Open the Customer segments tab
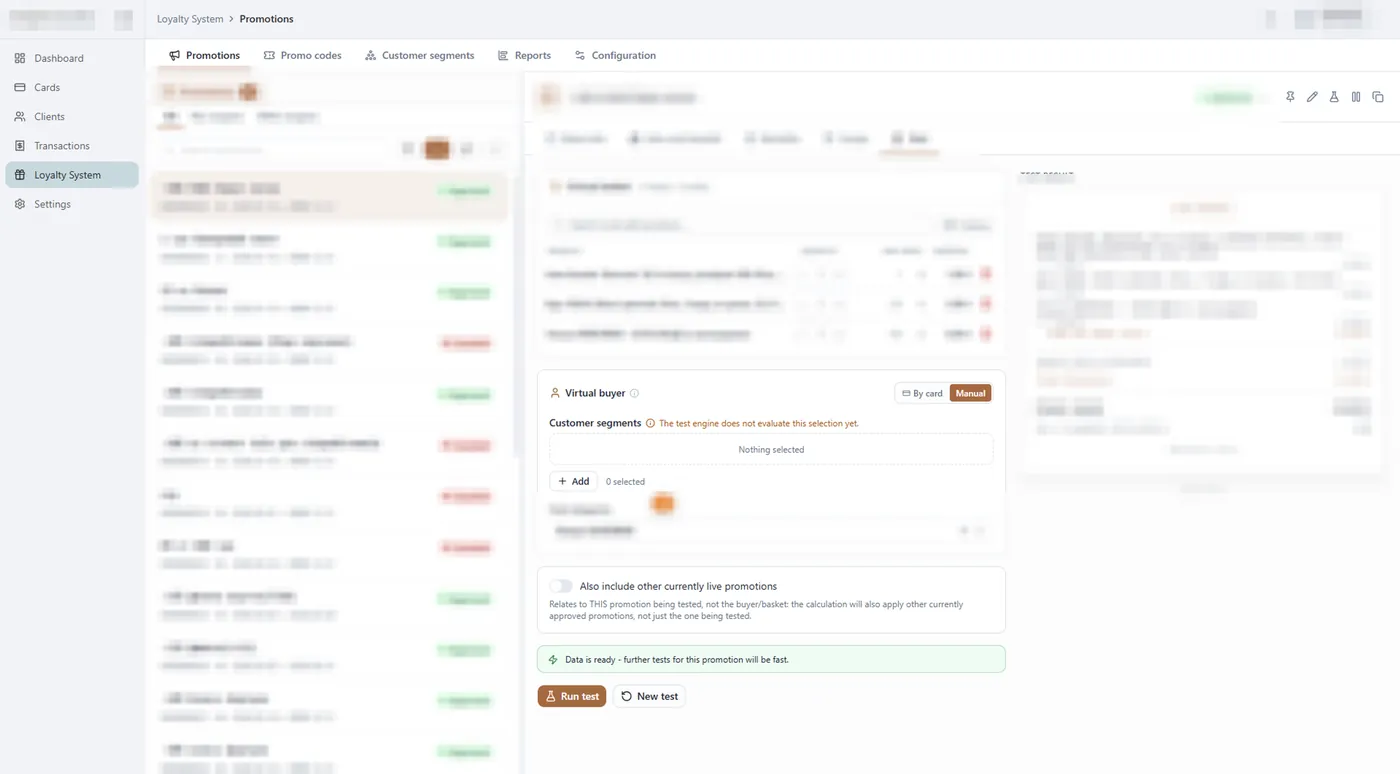 (419, 56)
